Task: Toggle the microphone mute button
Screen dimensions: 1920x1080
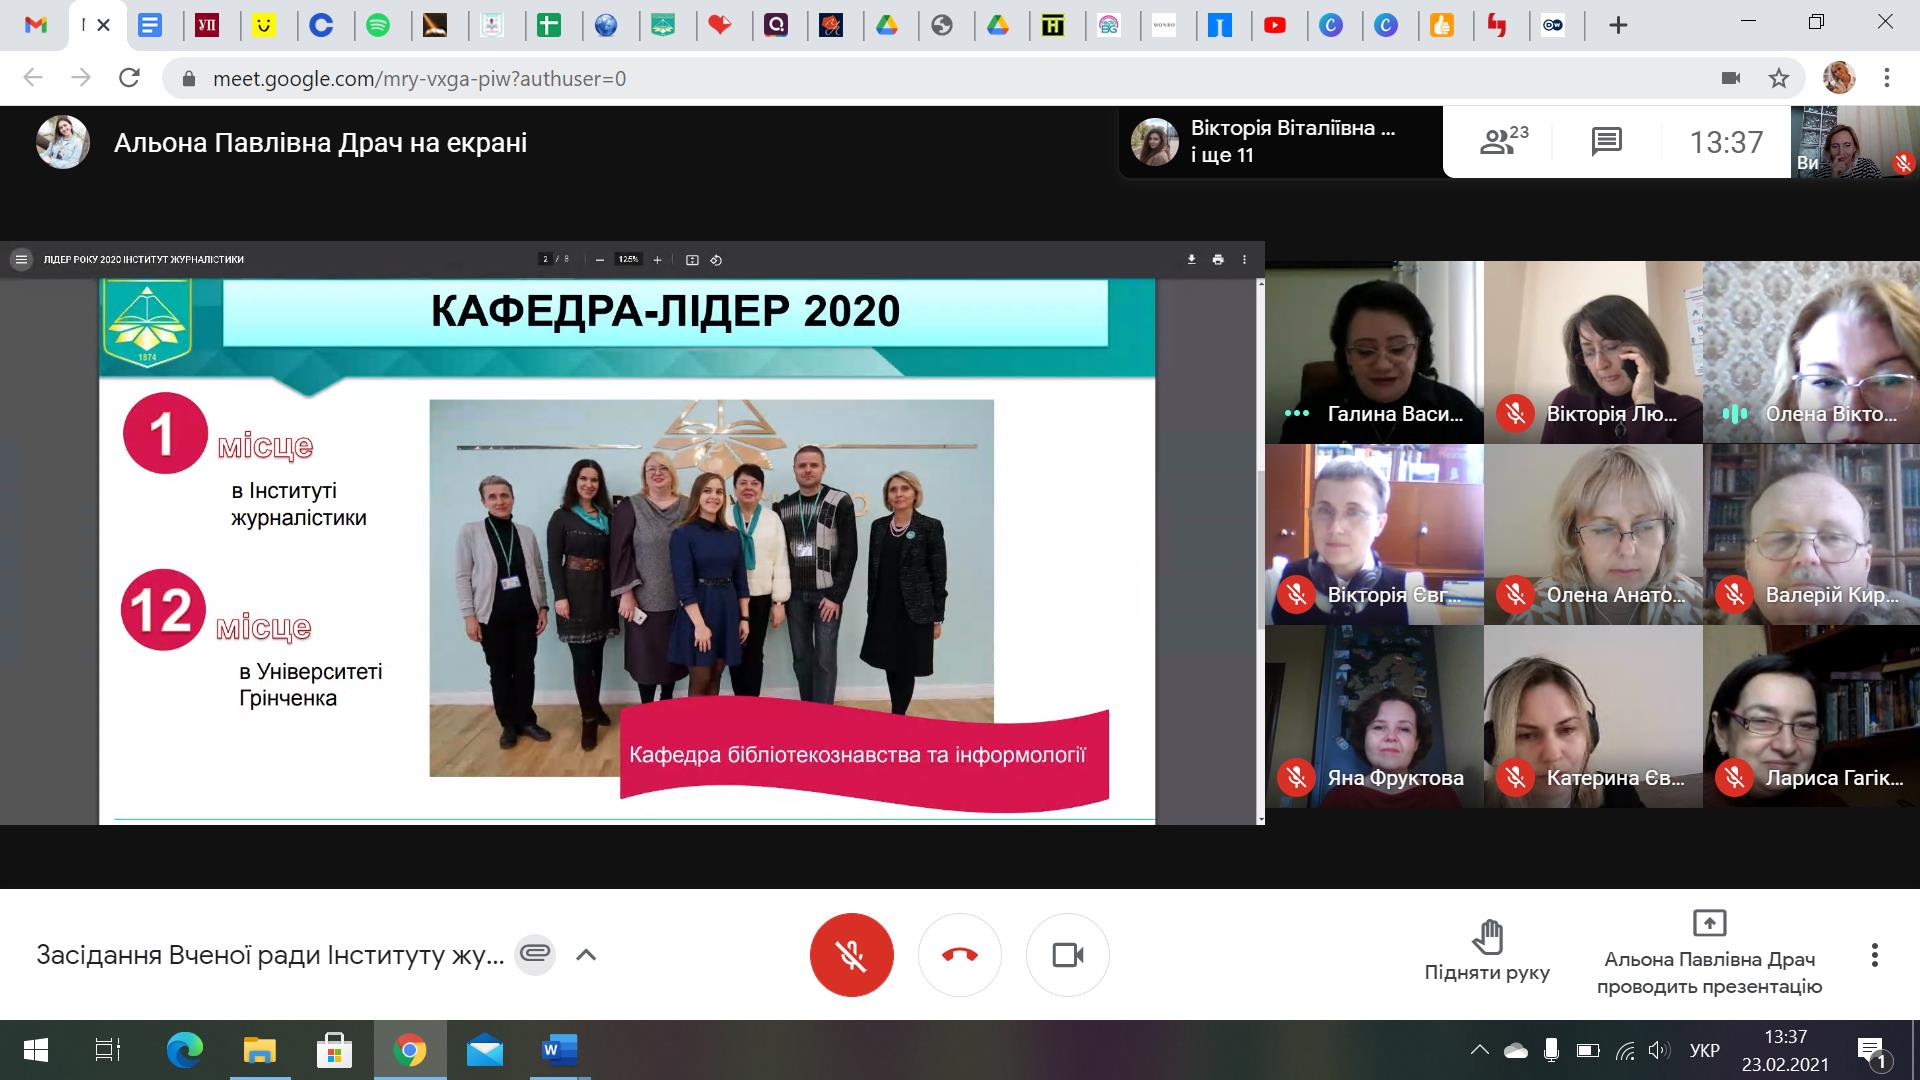Action: tap(851, 955)
